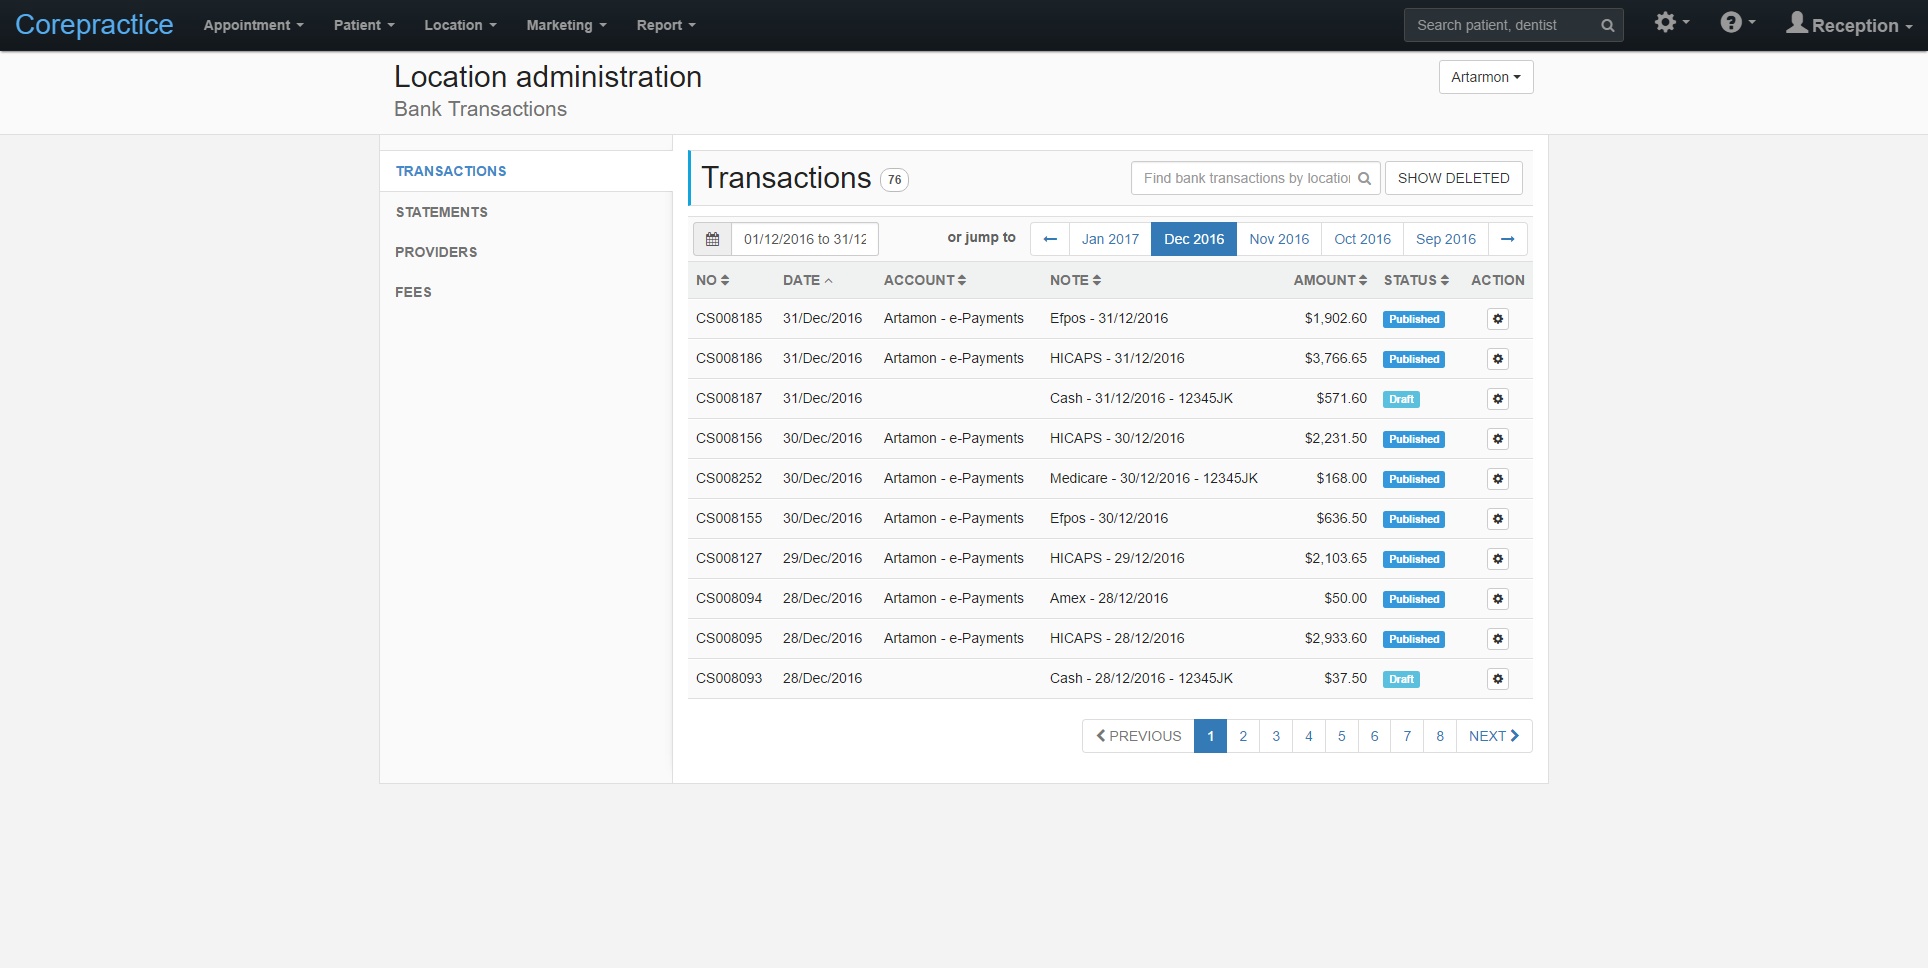Viewport: 1928px width, 968px height.
Task: Click the search magnifier in the patient search bar
Action: coord(1607,25)
